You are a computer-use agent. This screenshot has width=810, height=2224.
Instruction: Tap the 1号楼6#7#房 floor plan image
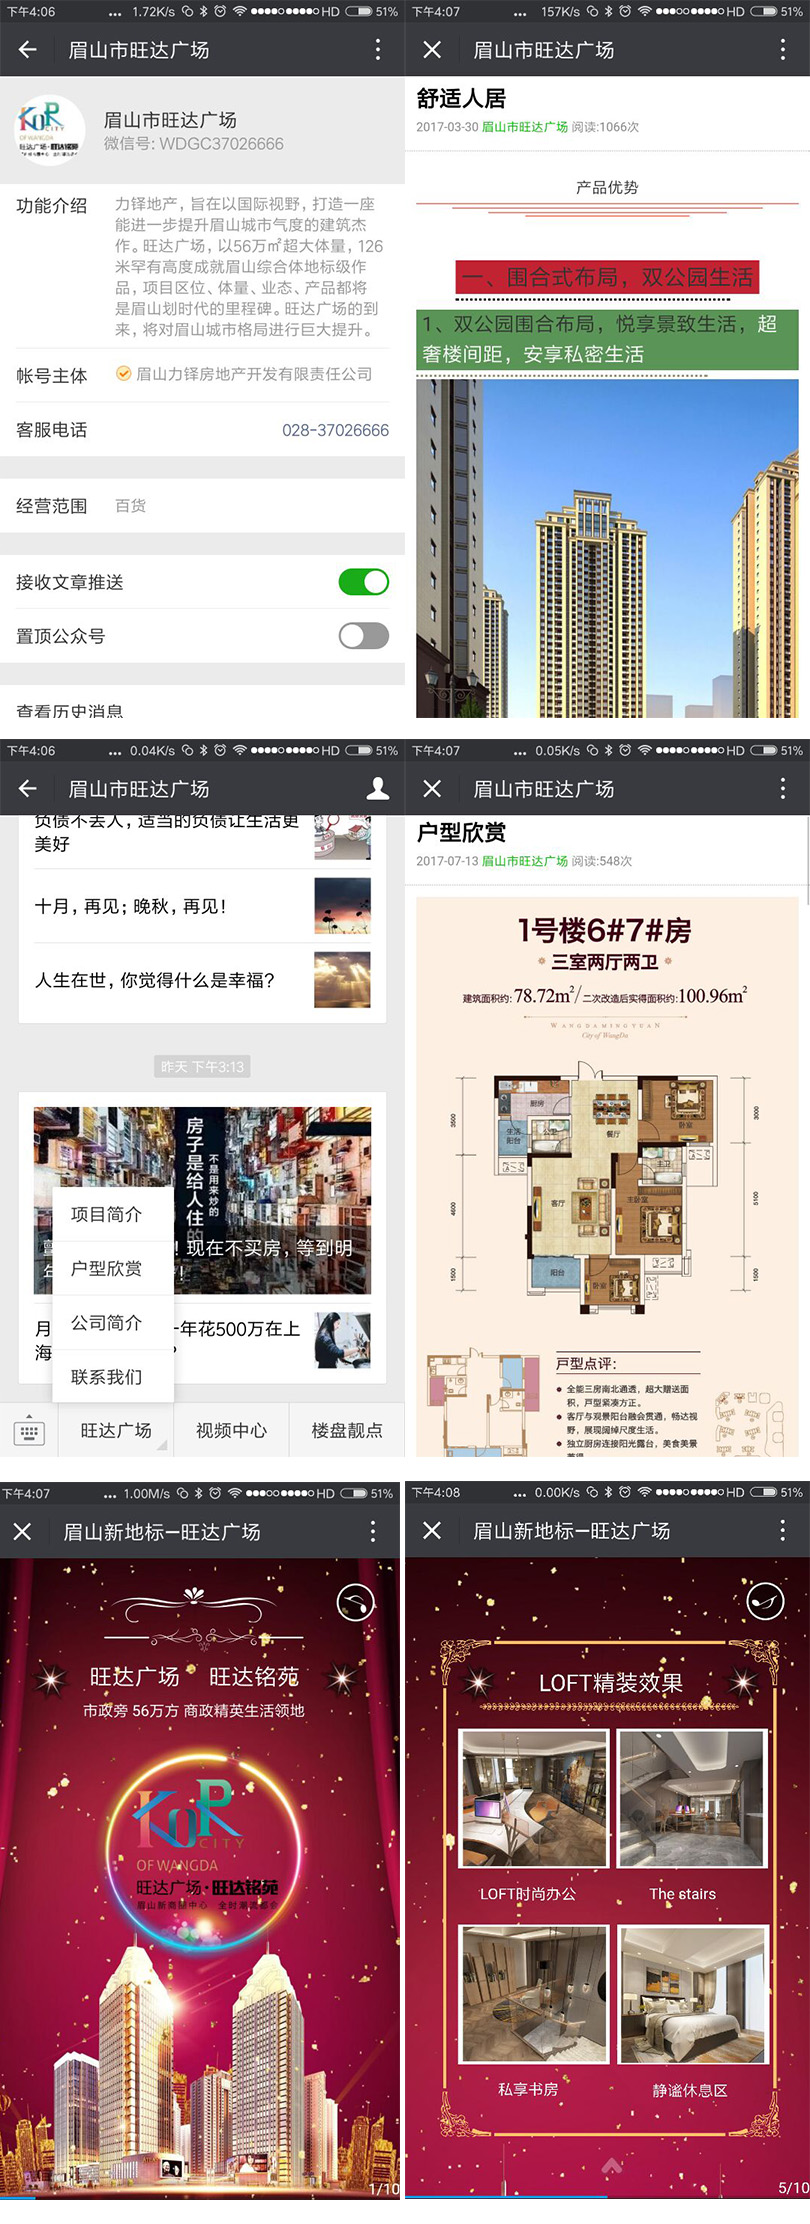point(607,1177)
